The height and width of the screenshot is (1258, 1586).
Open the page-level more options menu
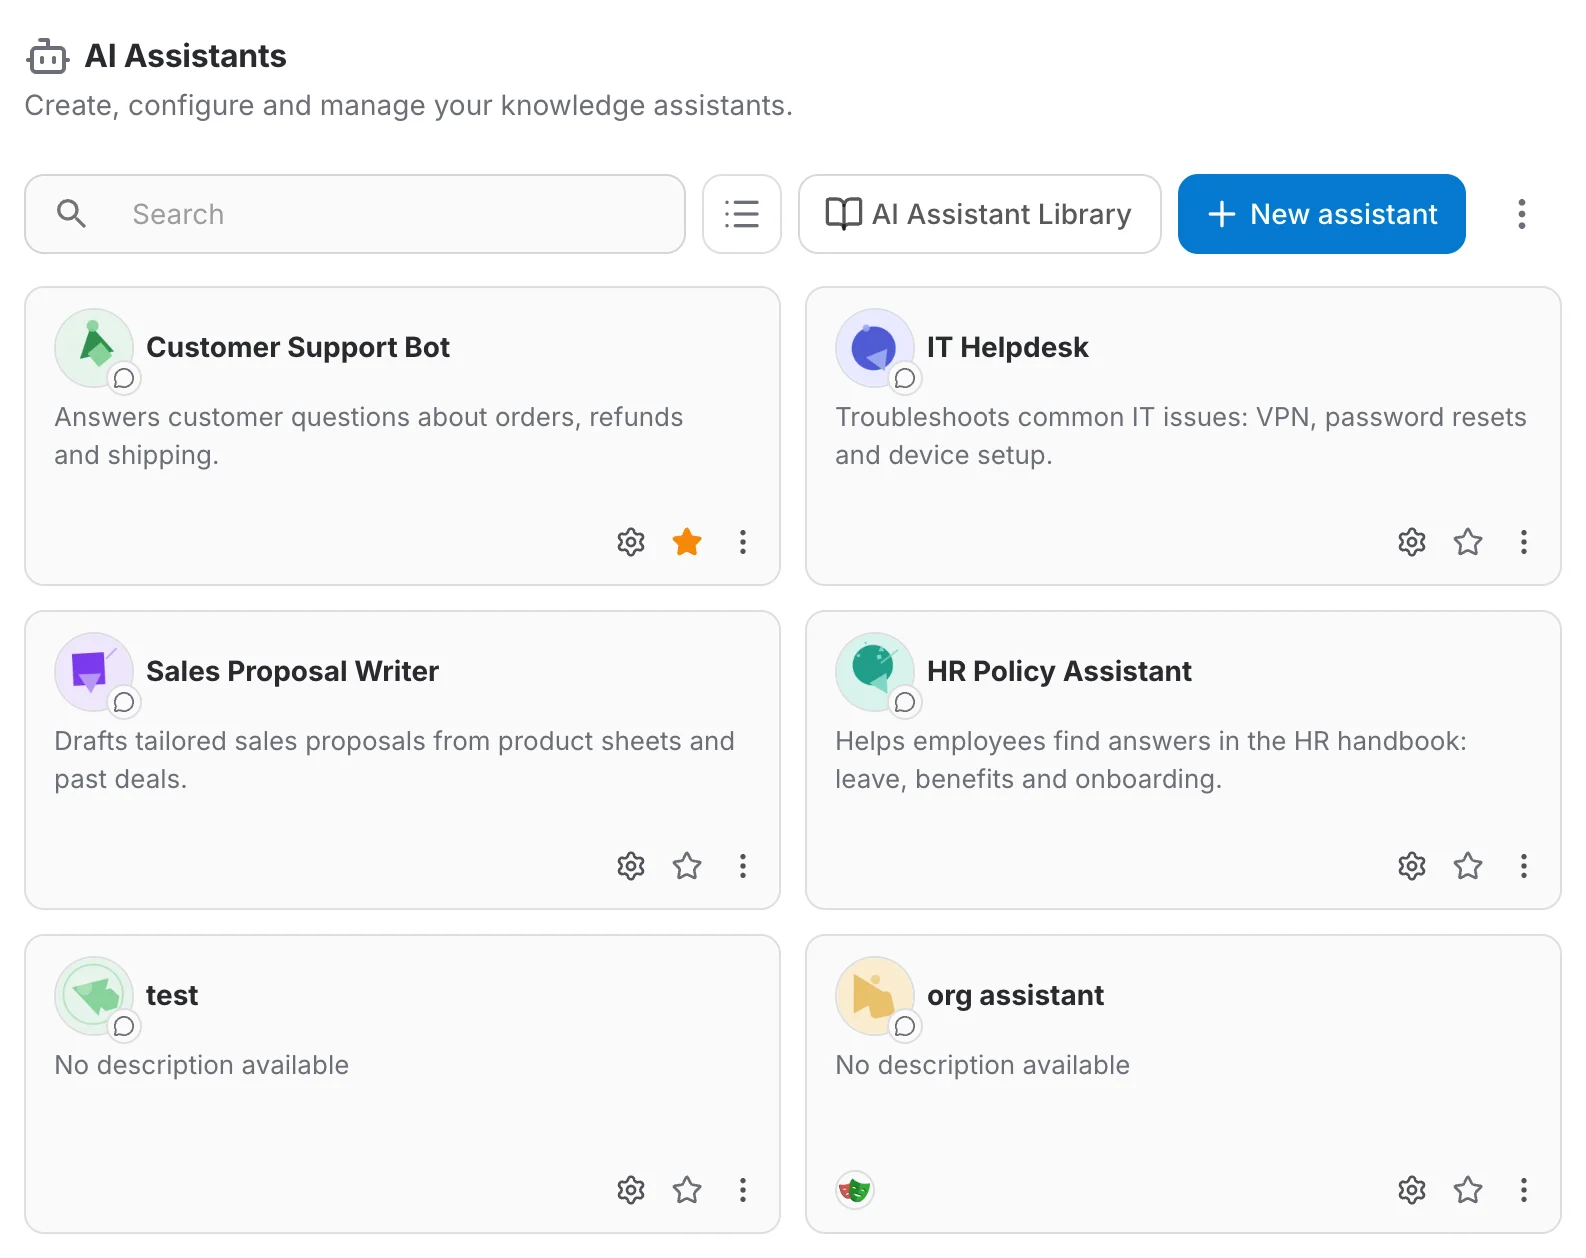tap(1522, 214)
